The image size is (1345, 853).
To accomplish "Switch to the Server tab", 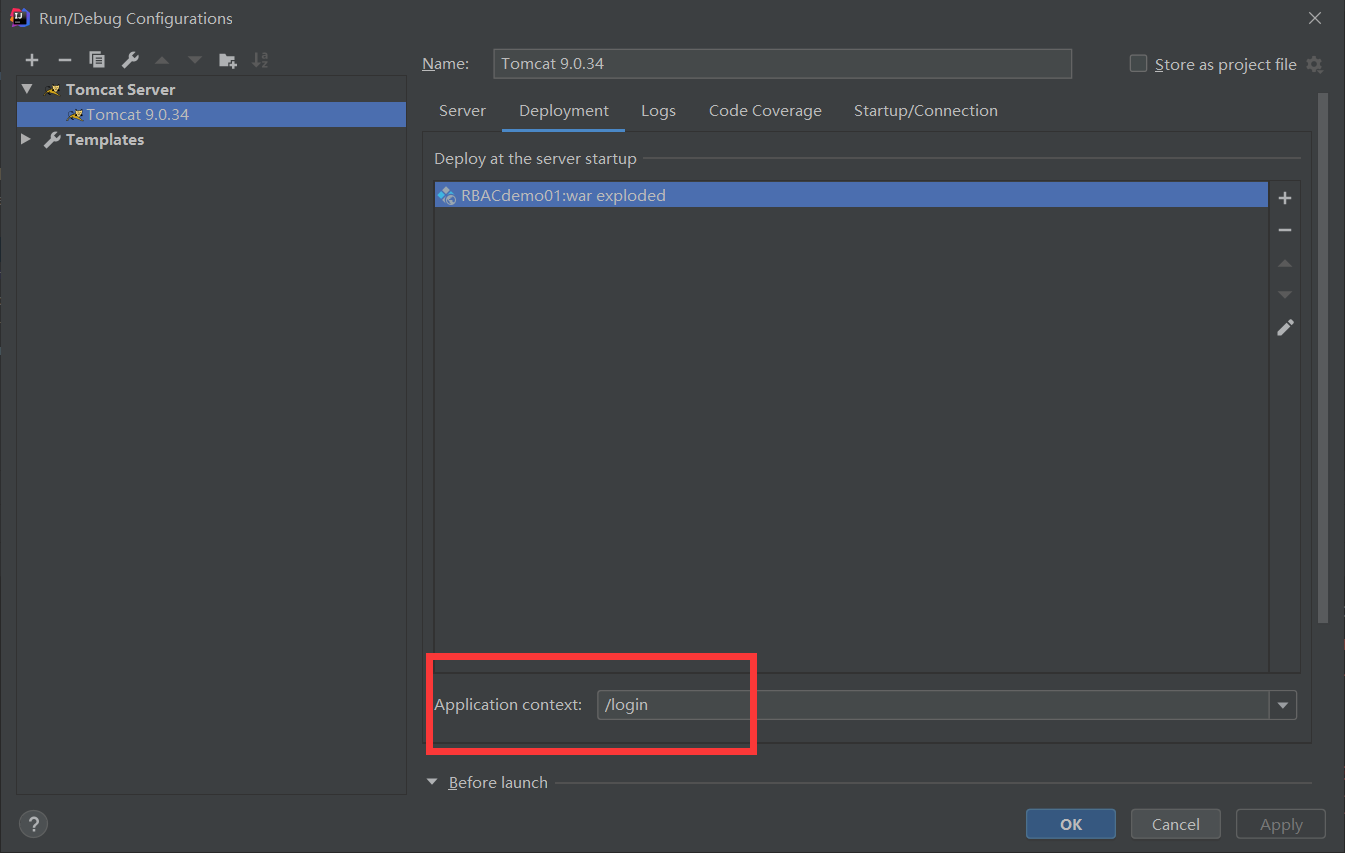I will click(x=462, y=111).
